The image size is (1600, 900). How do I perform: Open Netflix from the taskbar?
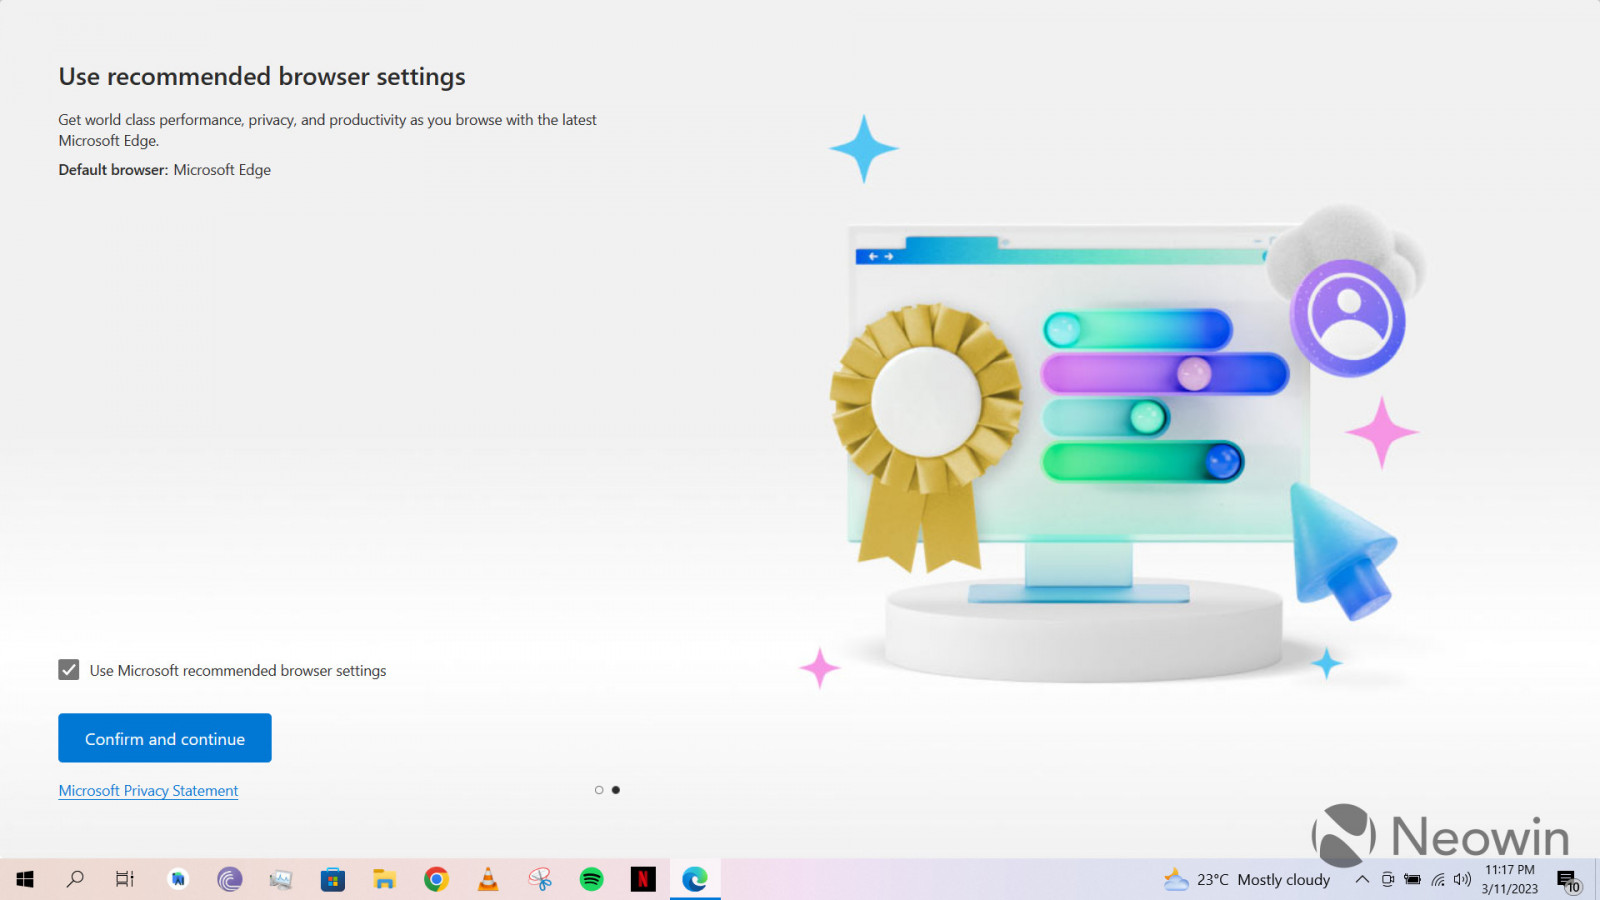[643, 879]
